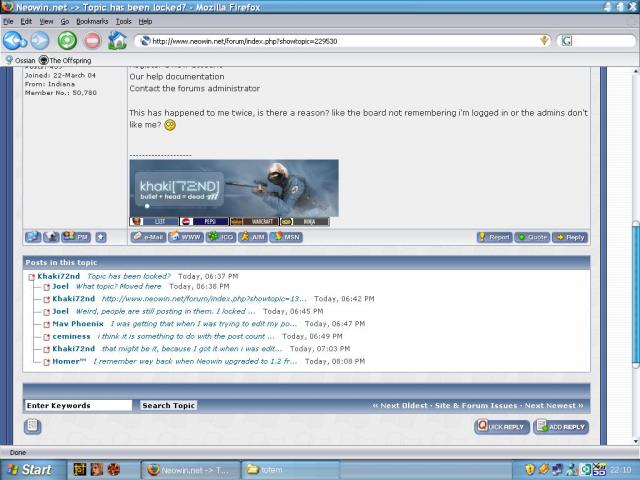Go to the home page via house icon
Viewport: 640px width, 480px height.
click(117, 40)
